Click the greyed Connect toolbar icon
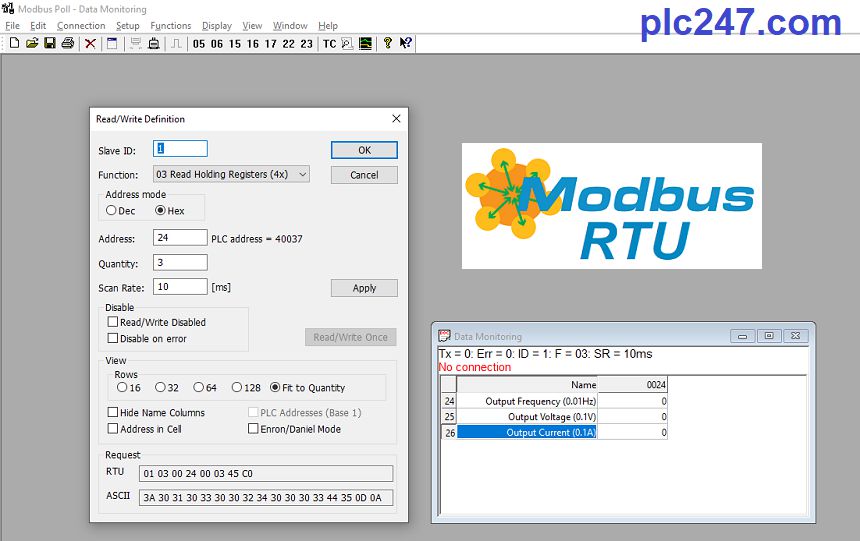The width and height of the screenshot is (860, 541). (135, 43)
